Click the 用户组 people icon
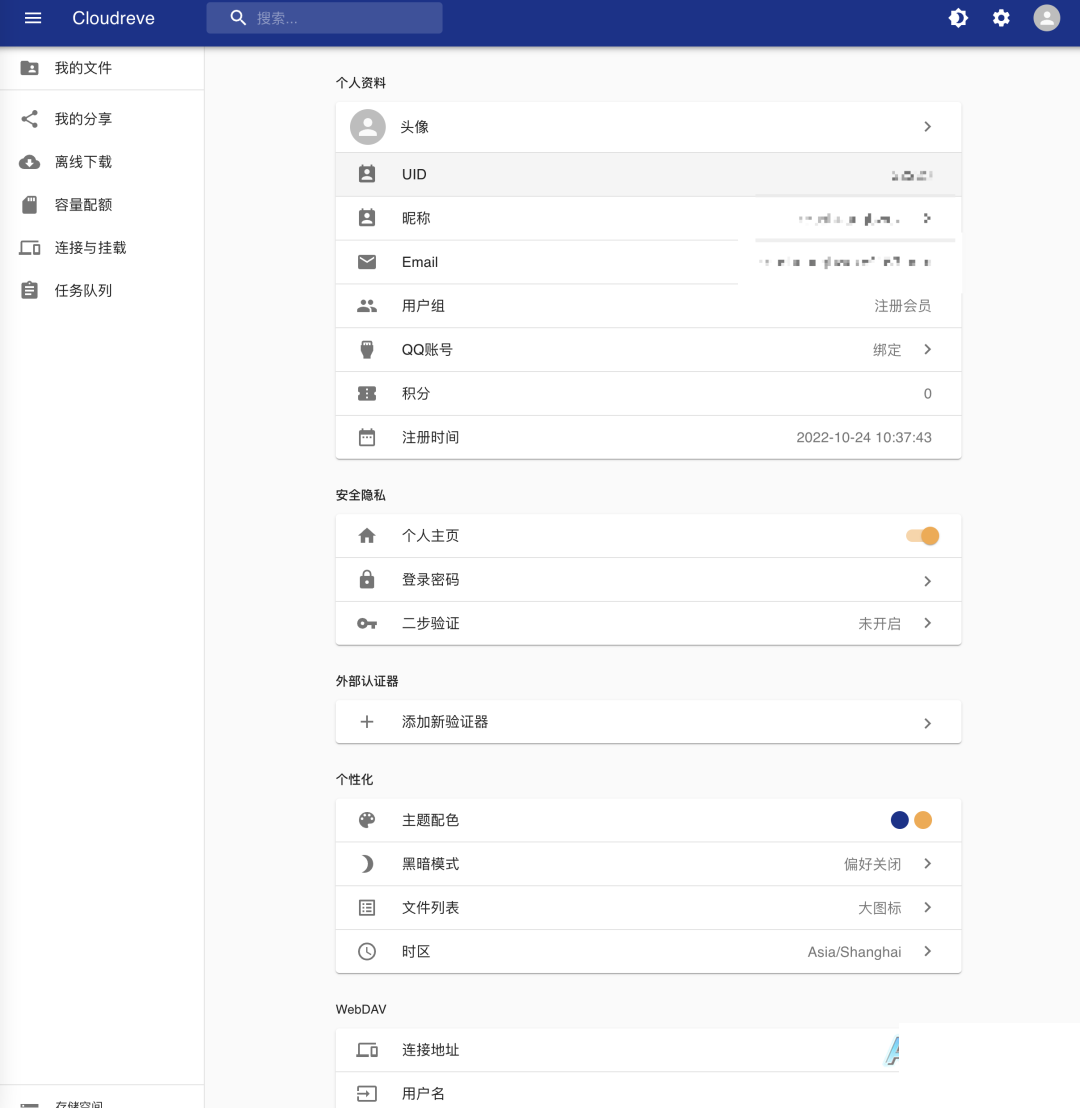The width and height of the screenshot is (1080, 1108). tap(367, 306)
